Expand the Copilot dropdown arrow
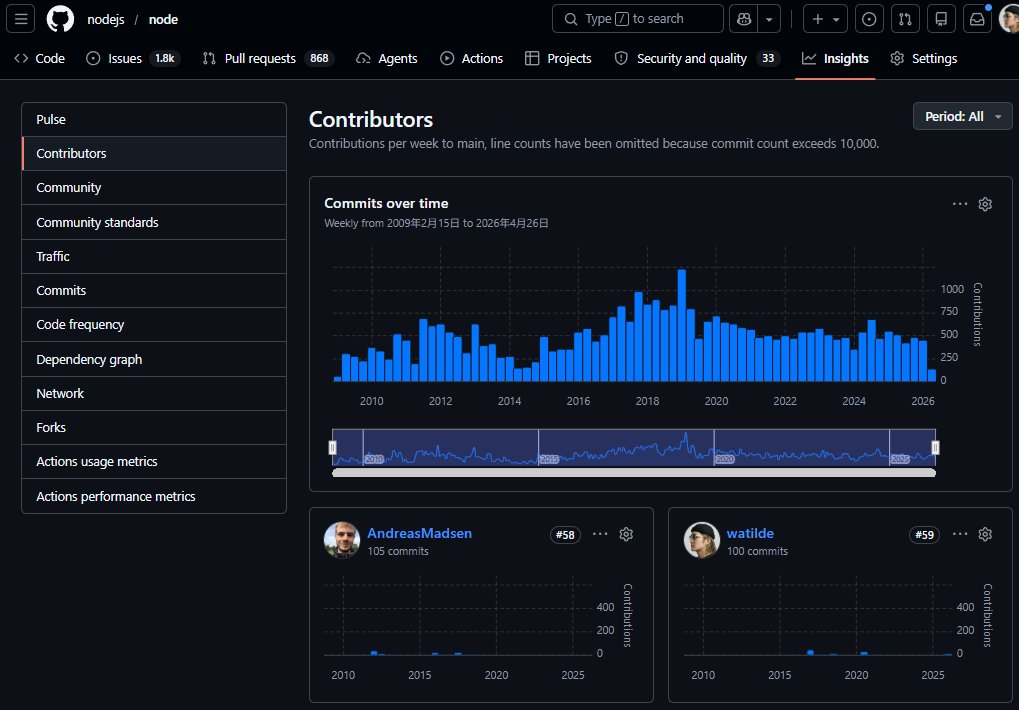 [769, 19]
